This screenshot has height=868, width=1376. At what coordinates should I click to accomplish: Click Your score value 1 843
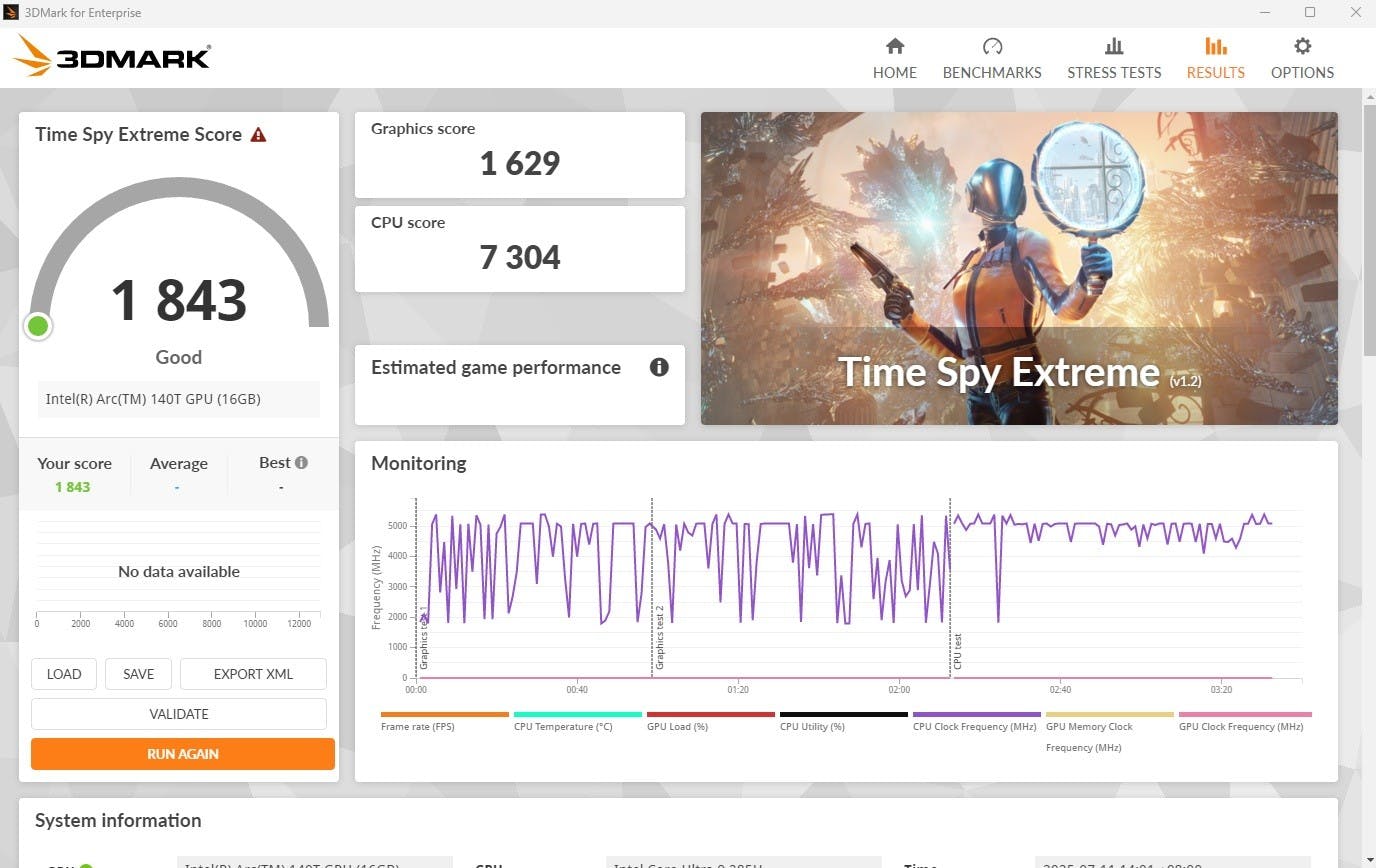(72, 487)
